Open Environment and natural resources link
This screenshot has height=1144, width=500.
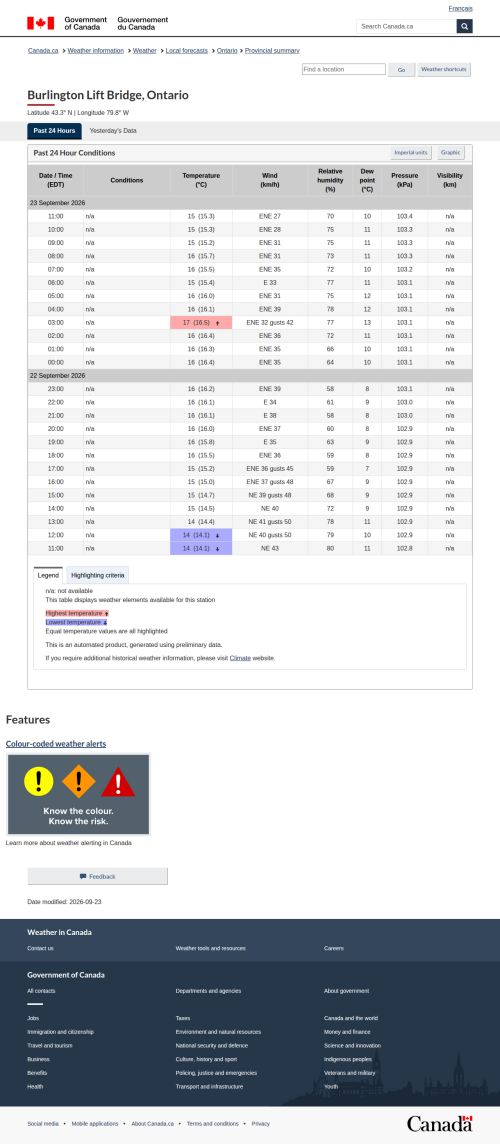tap(218, 1032)
